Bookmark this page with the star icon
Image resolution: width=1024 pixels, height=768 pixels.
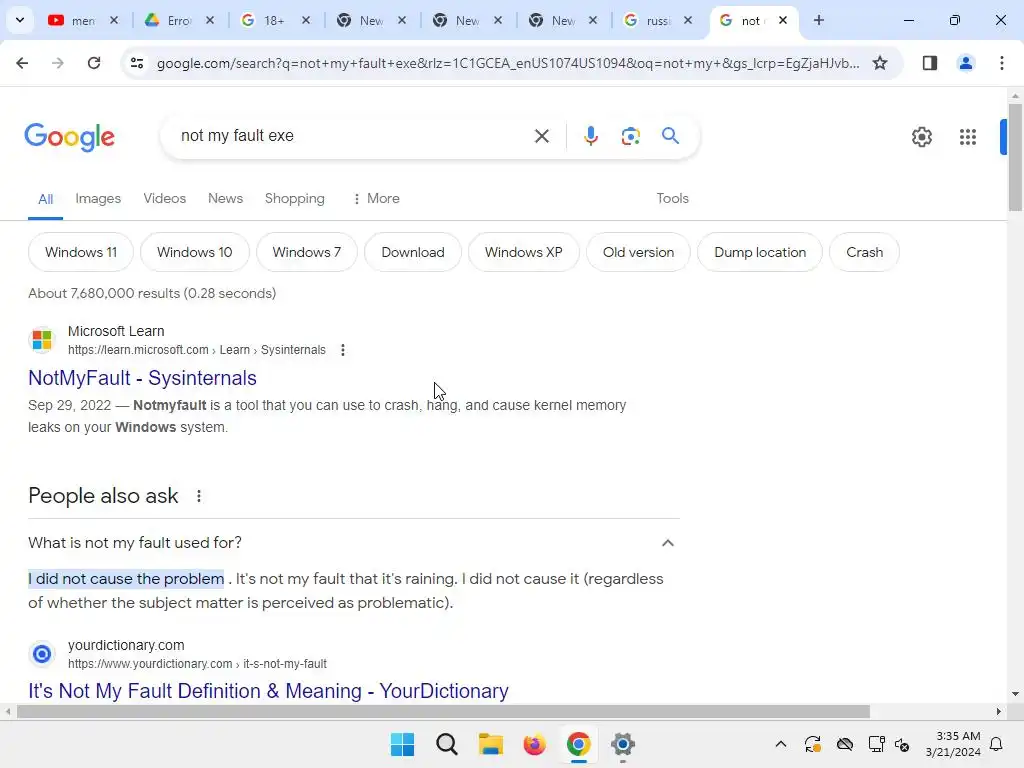[x=880, y=63]
